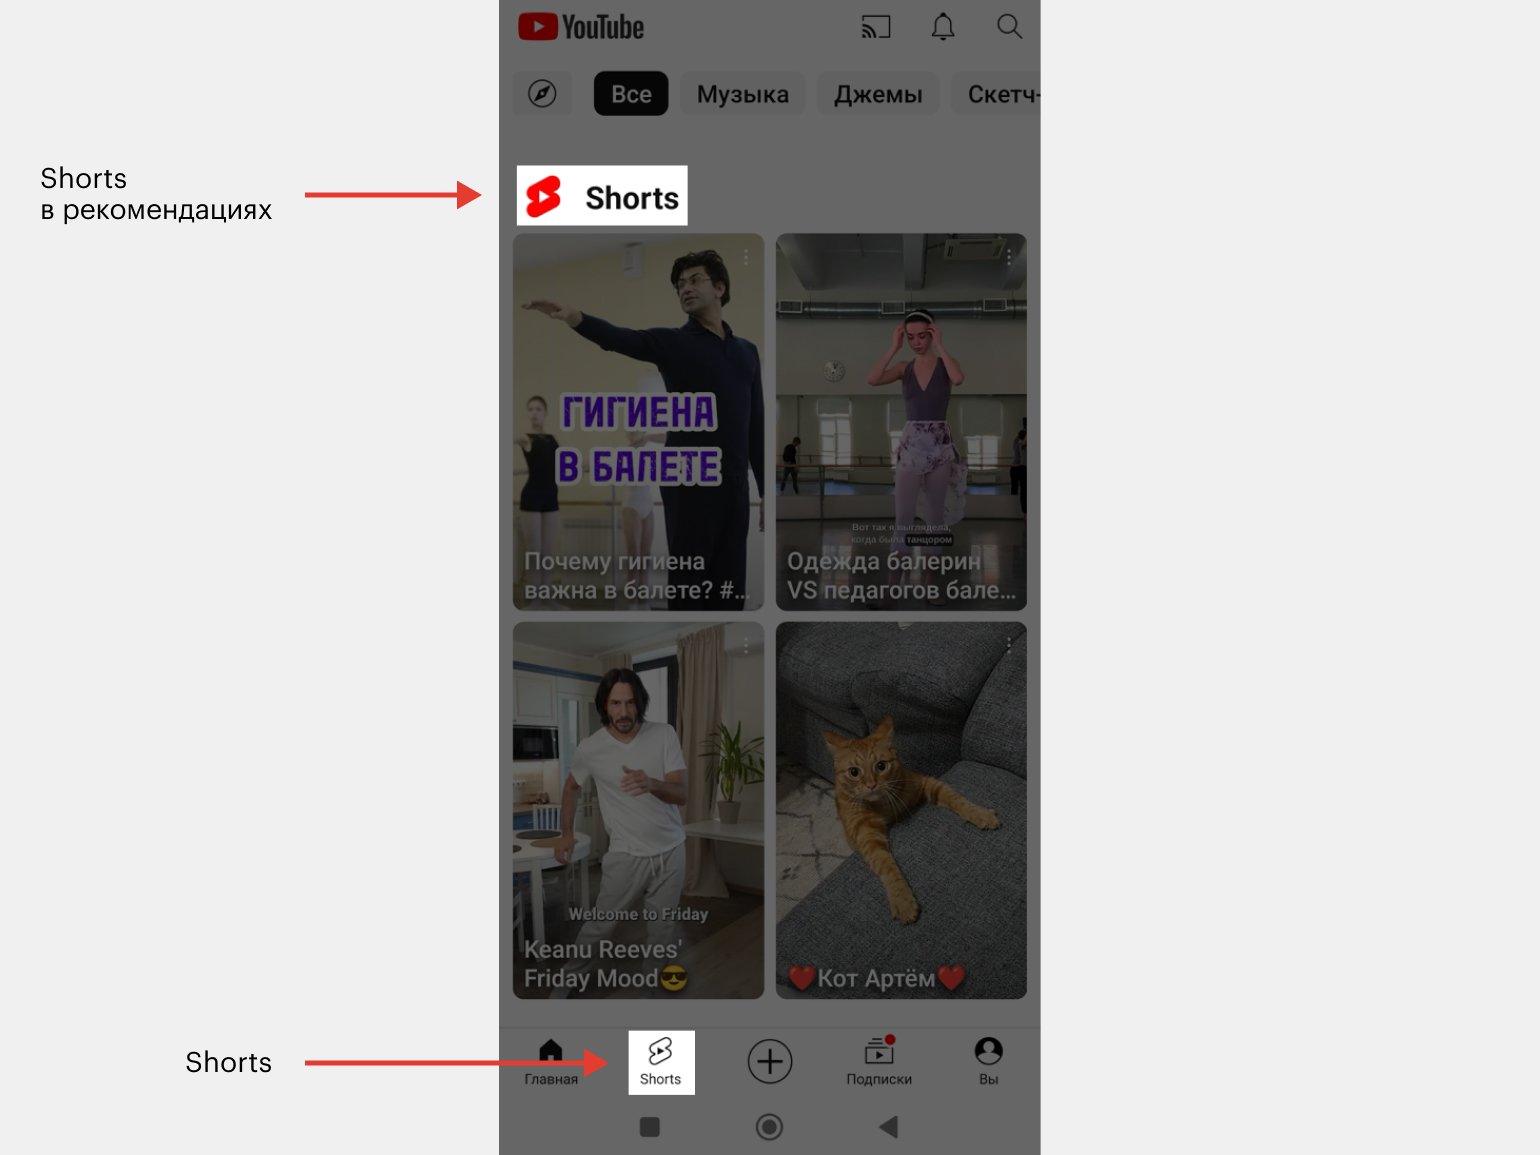Select the Все filter chip
The height and width of the screenshot is (1155, 1540).
click(631, 94)
